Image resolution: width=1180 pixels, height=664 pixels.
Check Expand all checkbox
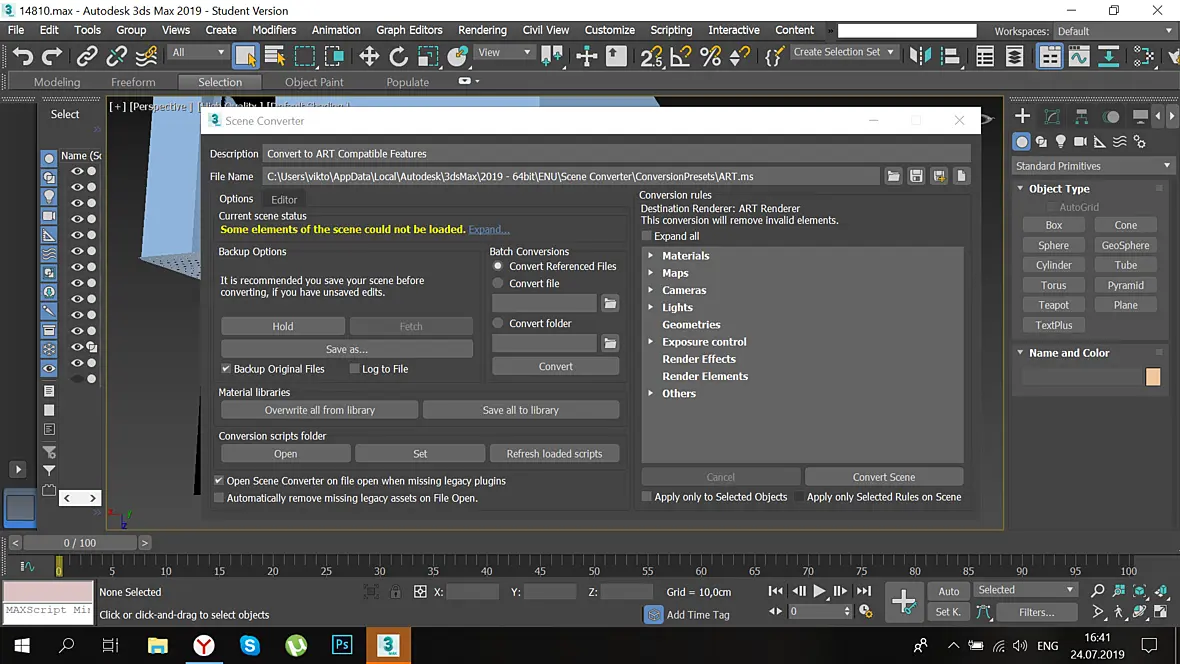pos(646,236)
